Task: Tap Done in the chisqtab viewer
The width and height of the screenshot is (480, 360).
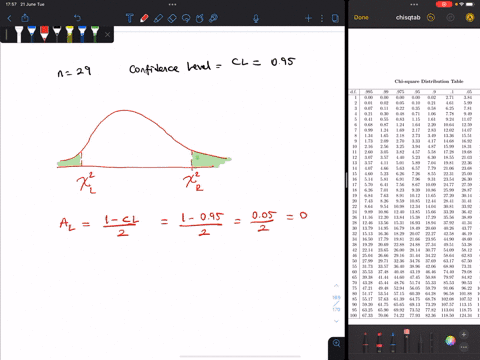Action: click(x=361, y=17)
